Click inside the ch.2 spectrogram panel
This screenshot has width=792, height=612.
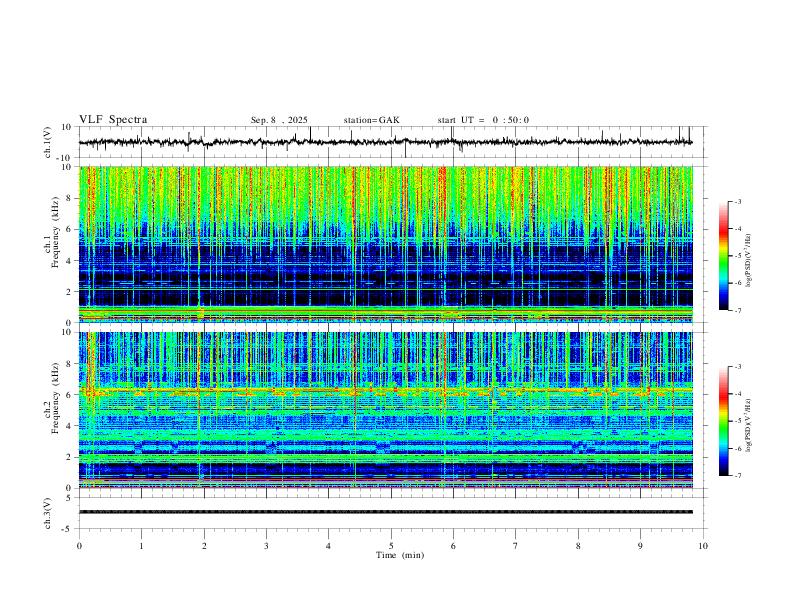(x=385, y=410)
